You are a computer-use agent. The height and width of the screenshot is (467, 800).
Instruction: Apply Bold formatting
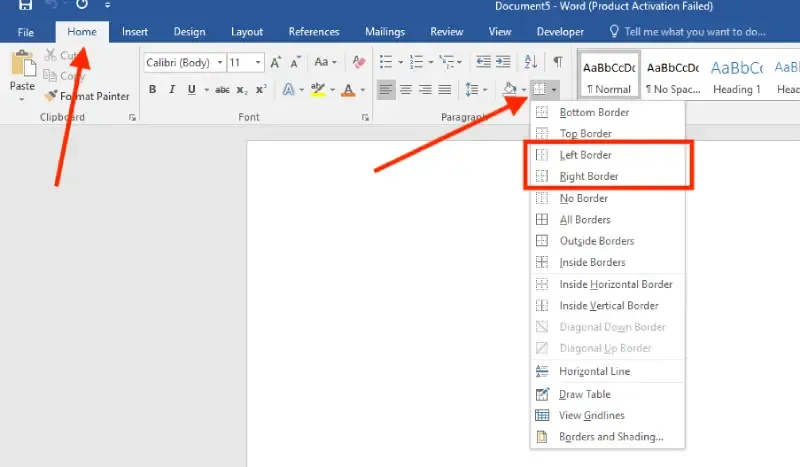pyautogui.click(x=152, y=89)
